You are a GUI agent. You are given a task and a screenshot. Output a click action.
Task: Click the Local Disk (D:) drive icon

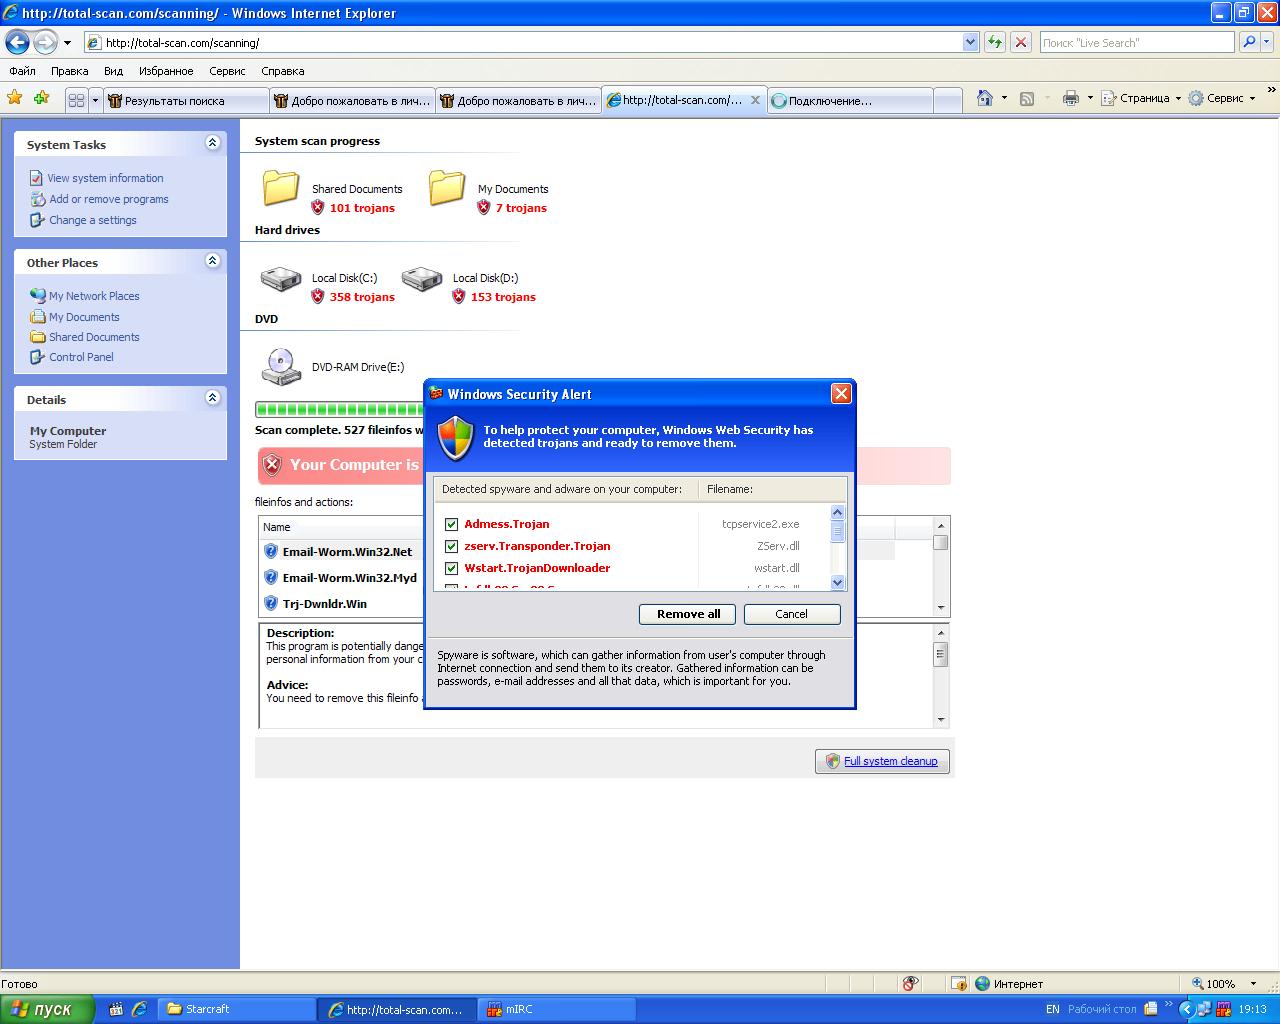(x=422, y=279)
